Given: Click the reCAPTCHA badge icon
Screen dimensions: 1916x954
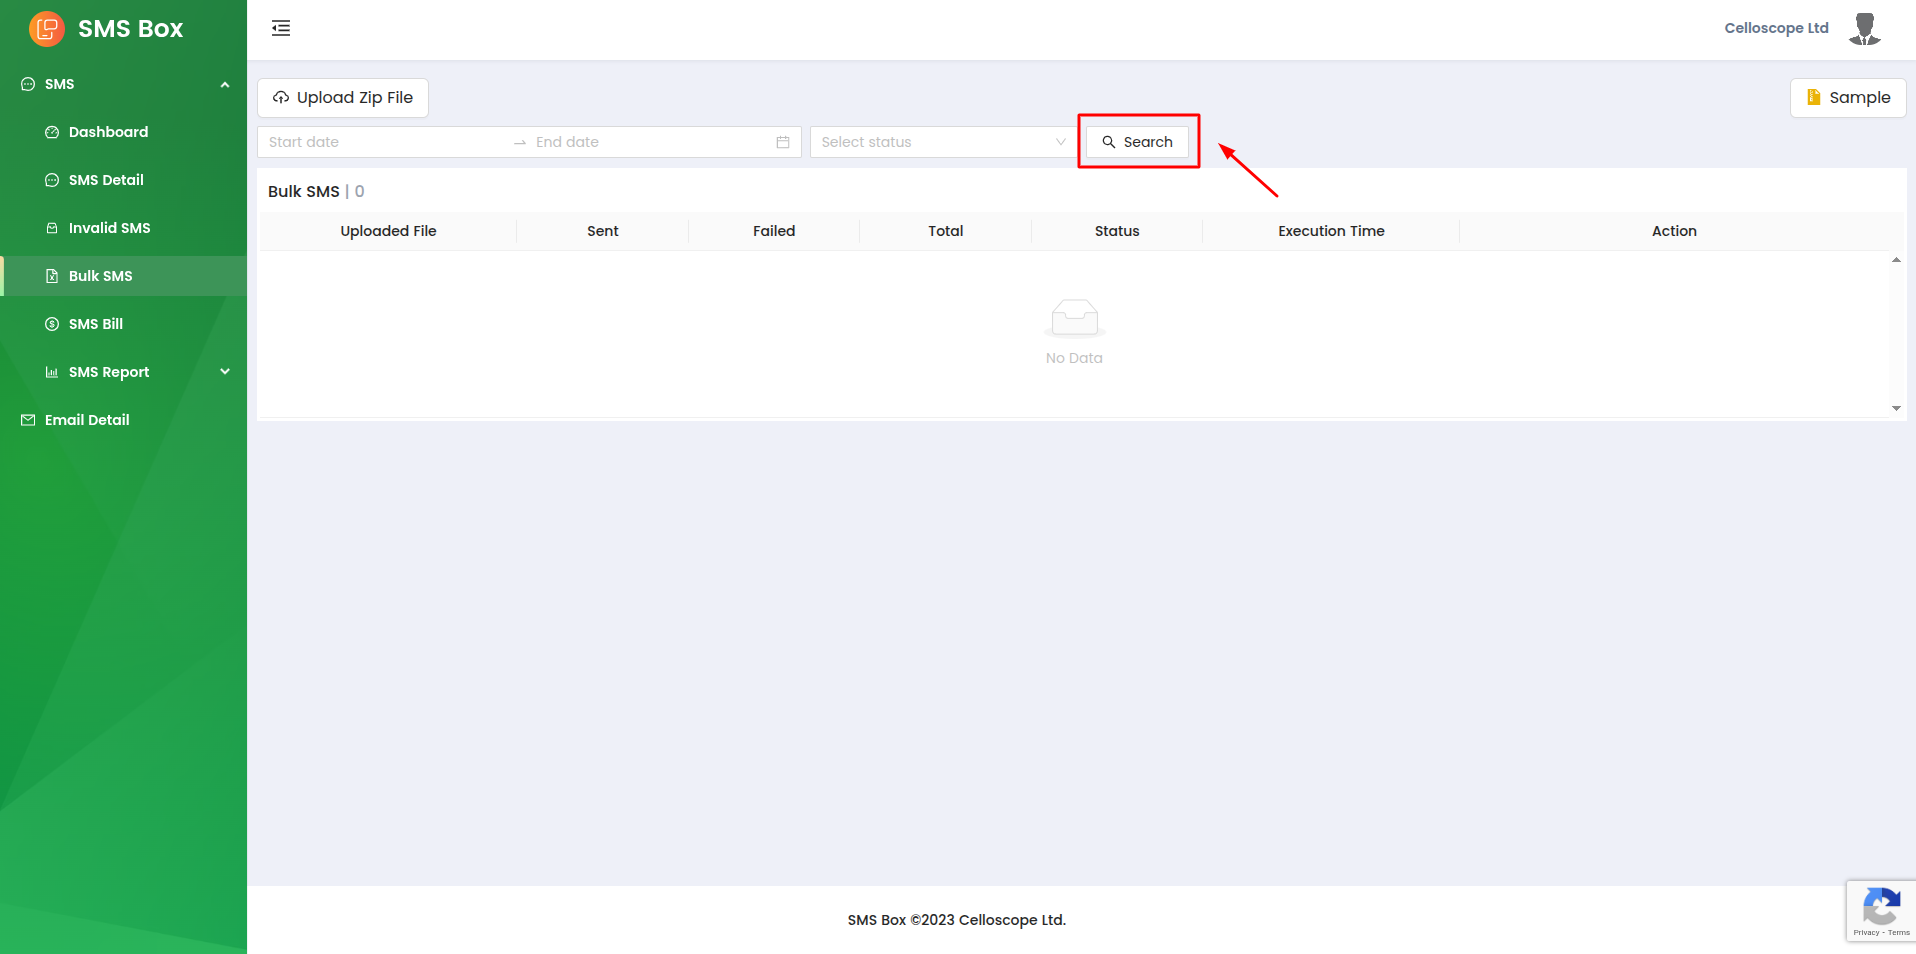Looking at the screenshot, I should 1880,910.
